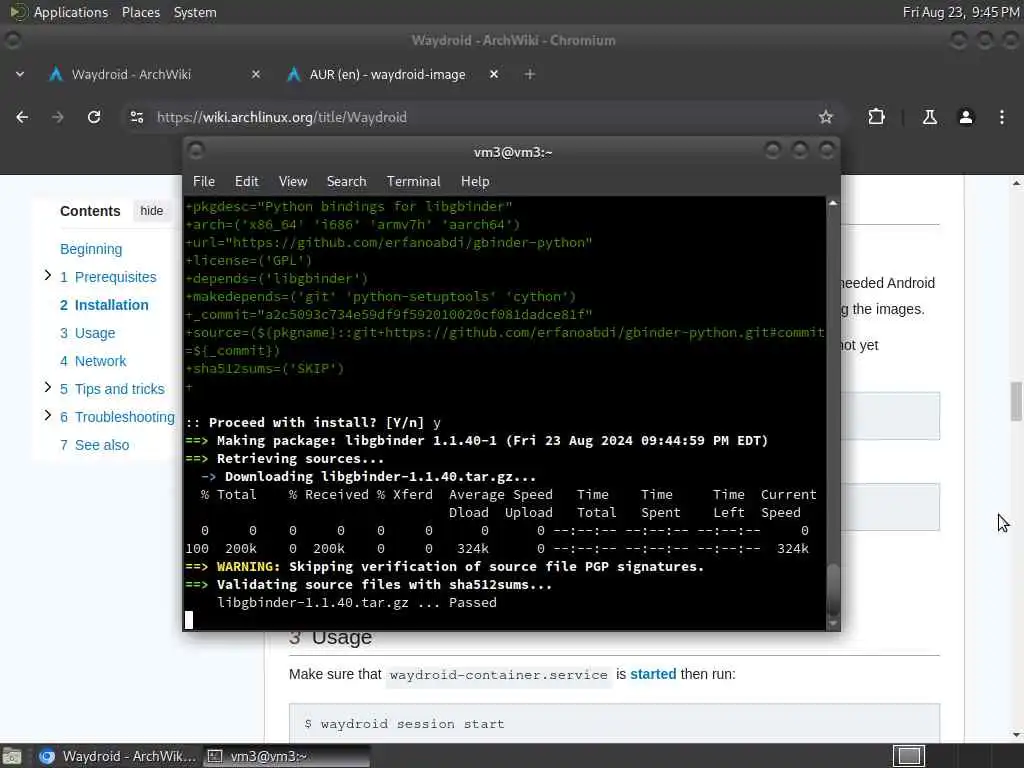Switch to Waydroid - ArchWiki taskbar button

pyautogui.click(x=118, y=756)
